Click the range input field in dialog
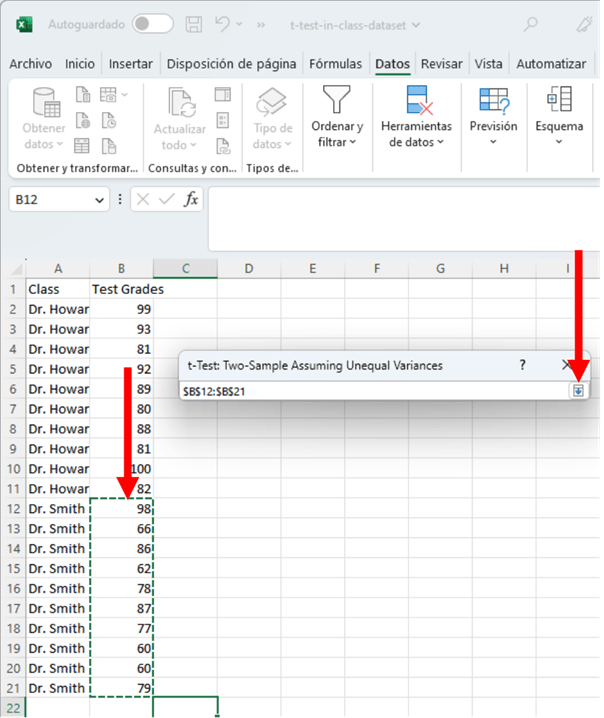This screenshot has height=718, width=604. [370, 391]
